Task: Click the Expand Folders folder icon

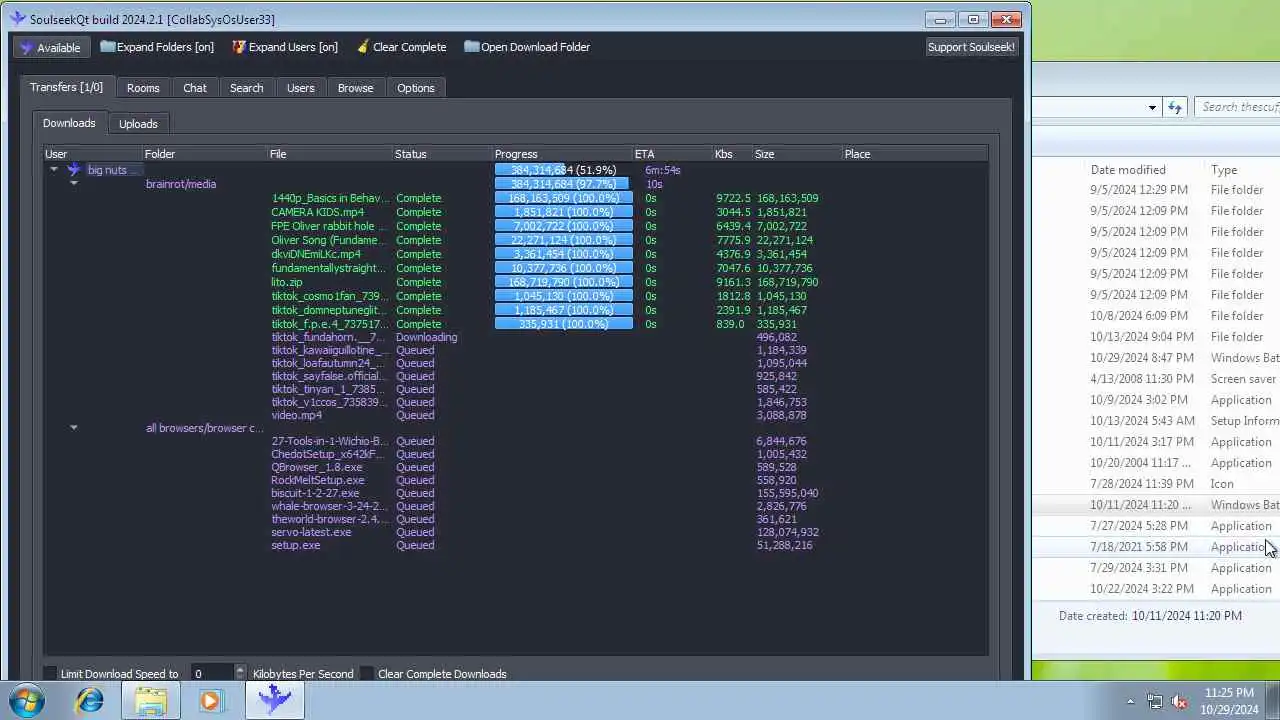Action: [107, 47]
